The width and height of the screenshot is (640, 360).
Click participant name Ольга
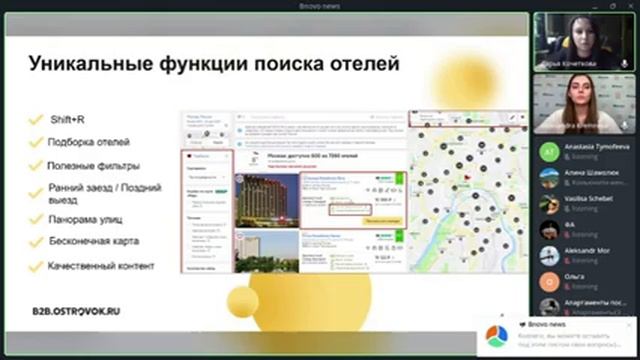574,276
